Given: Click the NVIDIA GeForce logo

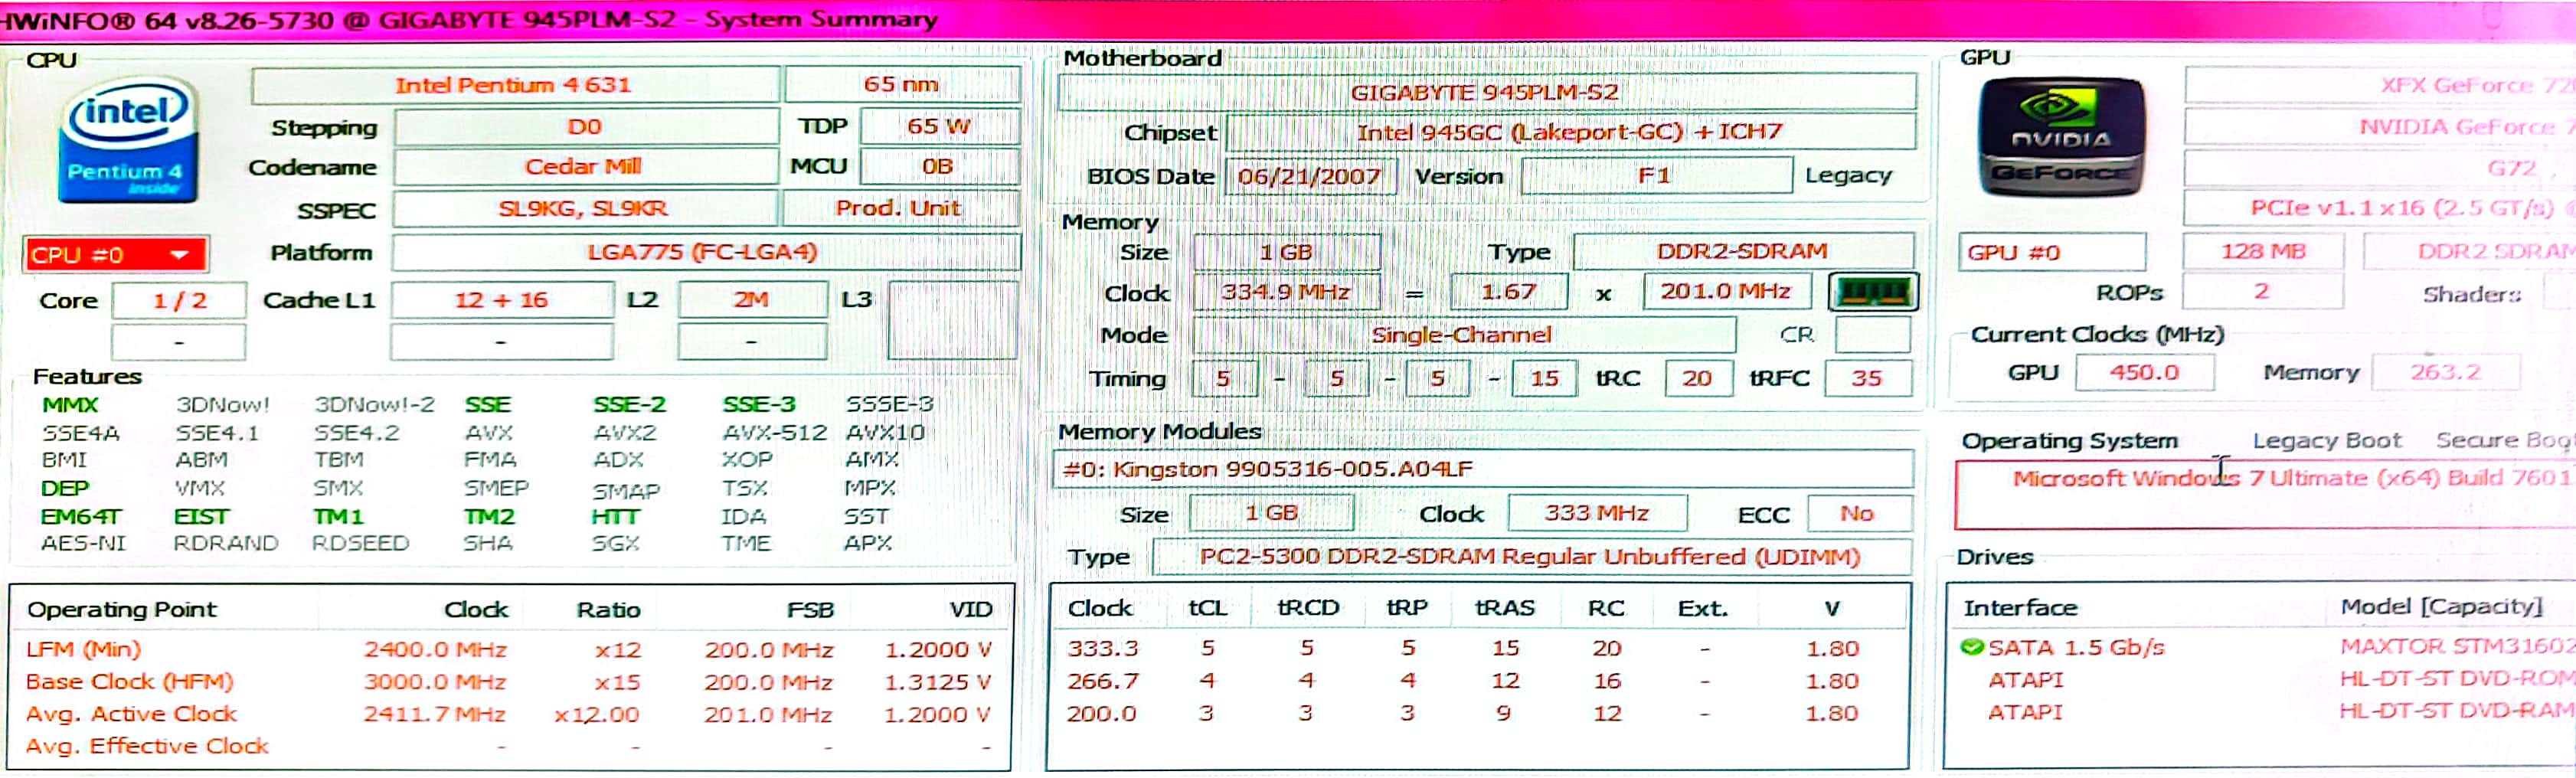Looking at the screenshot, I should [x=2062, y=138].
